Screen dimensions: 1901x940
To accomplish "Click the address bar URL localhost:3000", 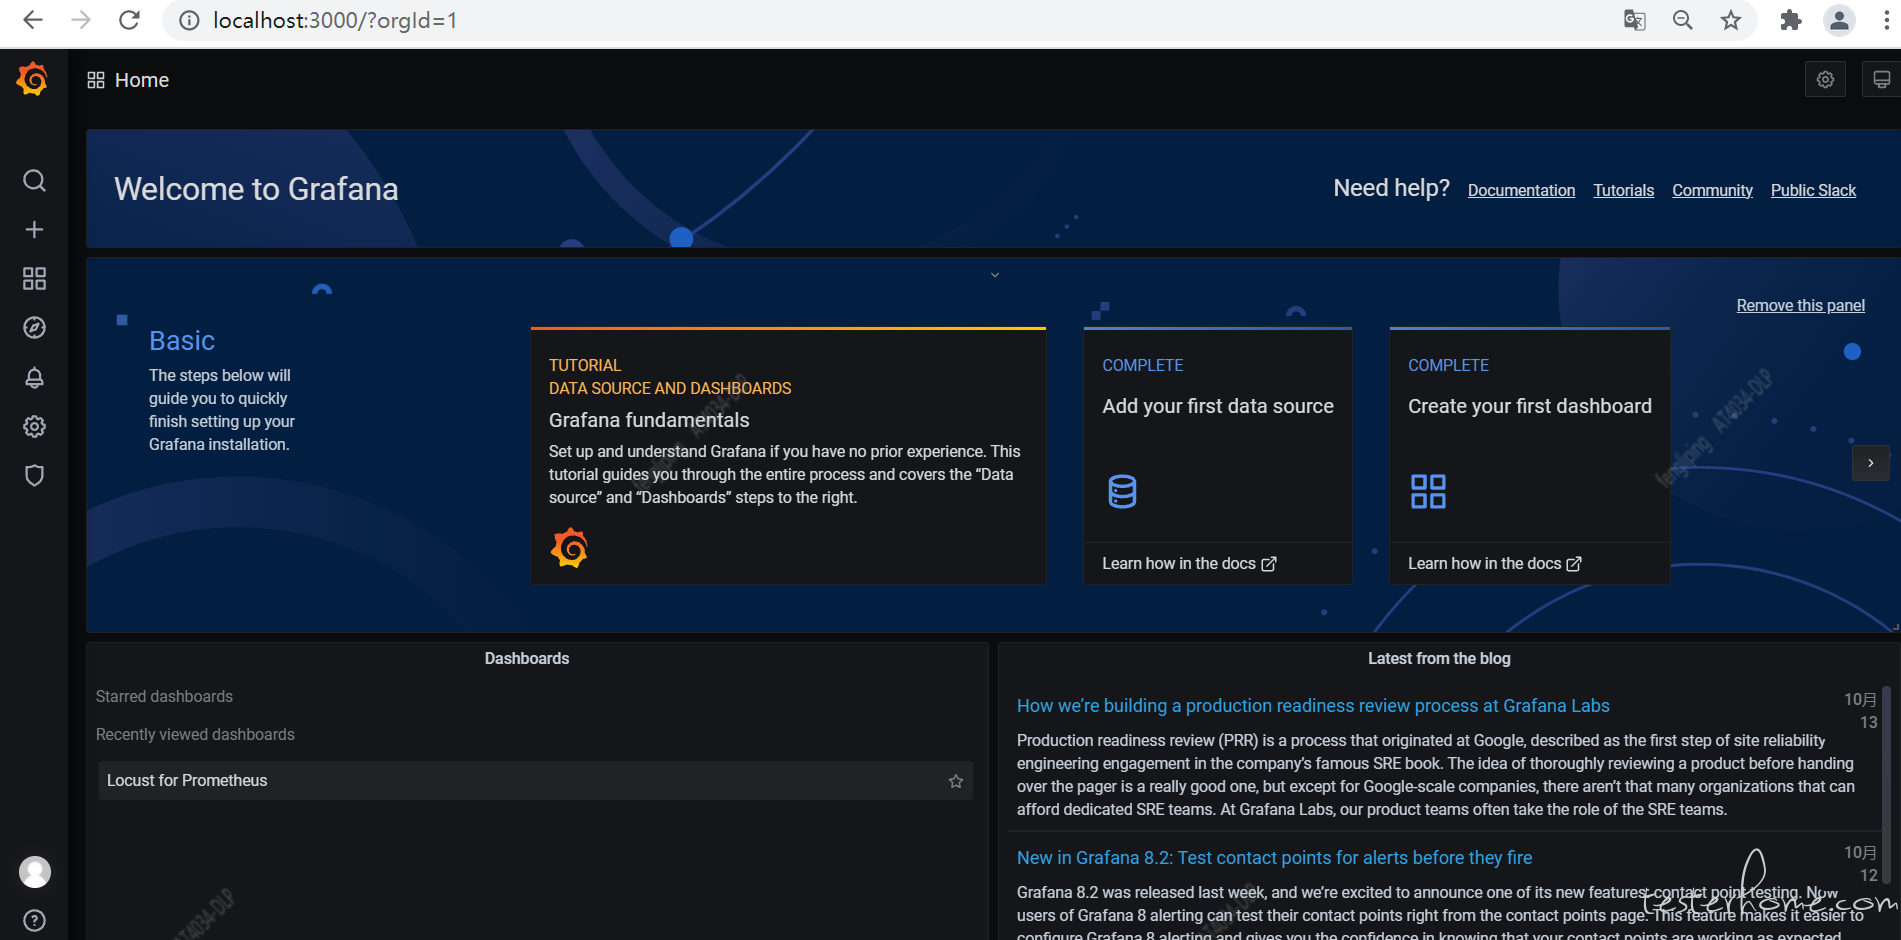I will point(334,21).
